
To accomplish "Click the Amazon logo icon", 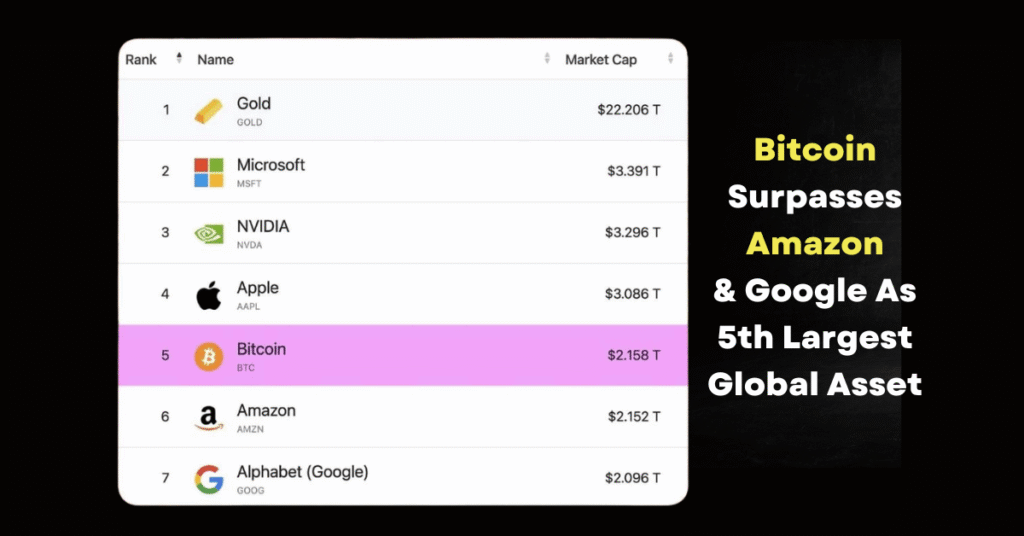I will (209, 418).
